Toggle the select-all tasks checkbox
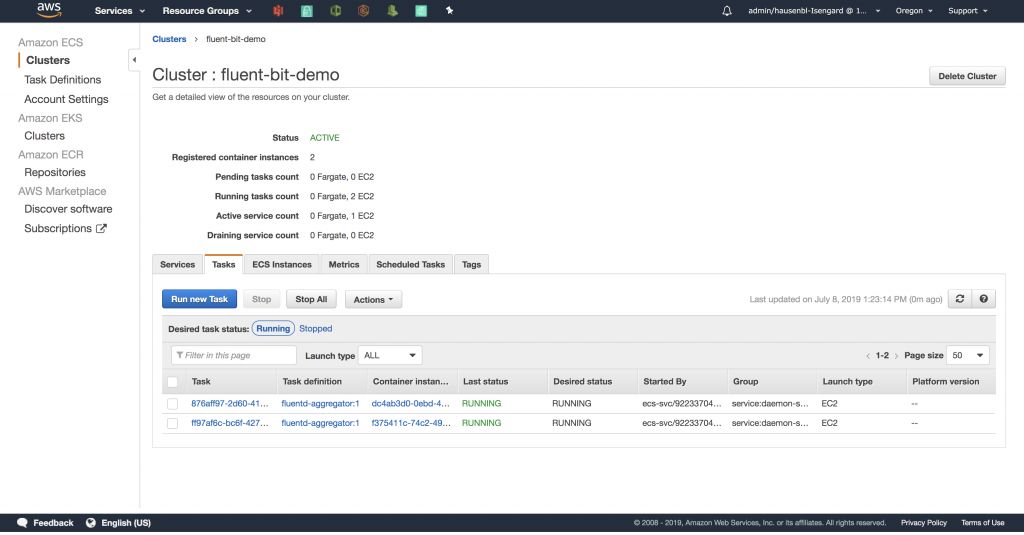 [x=172, y=382]
